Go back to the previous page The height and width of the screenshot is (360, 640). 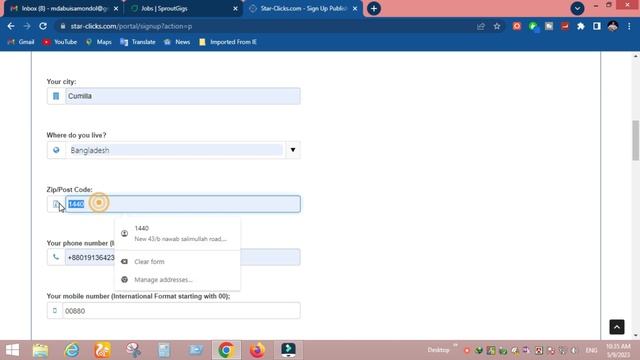[11, 26]
